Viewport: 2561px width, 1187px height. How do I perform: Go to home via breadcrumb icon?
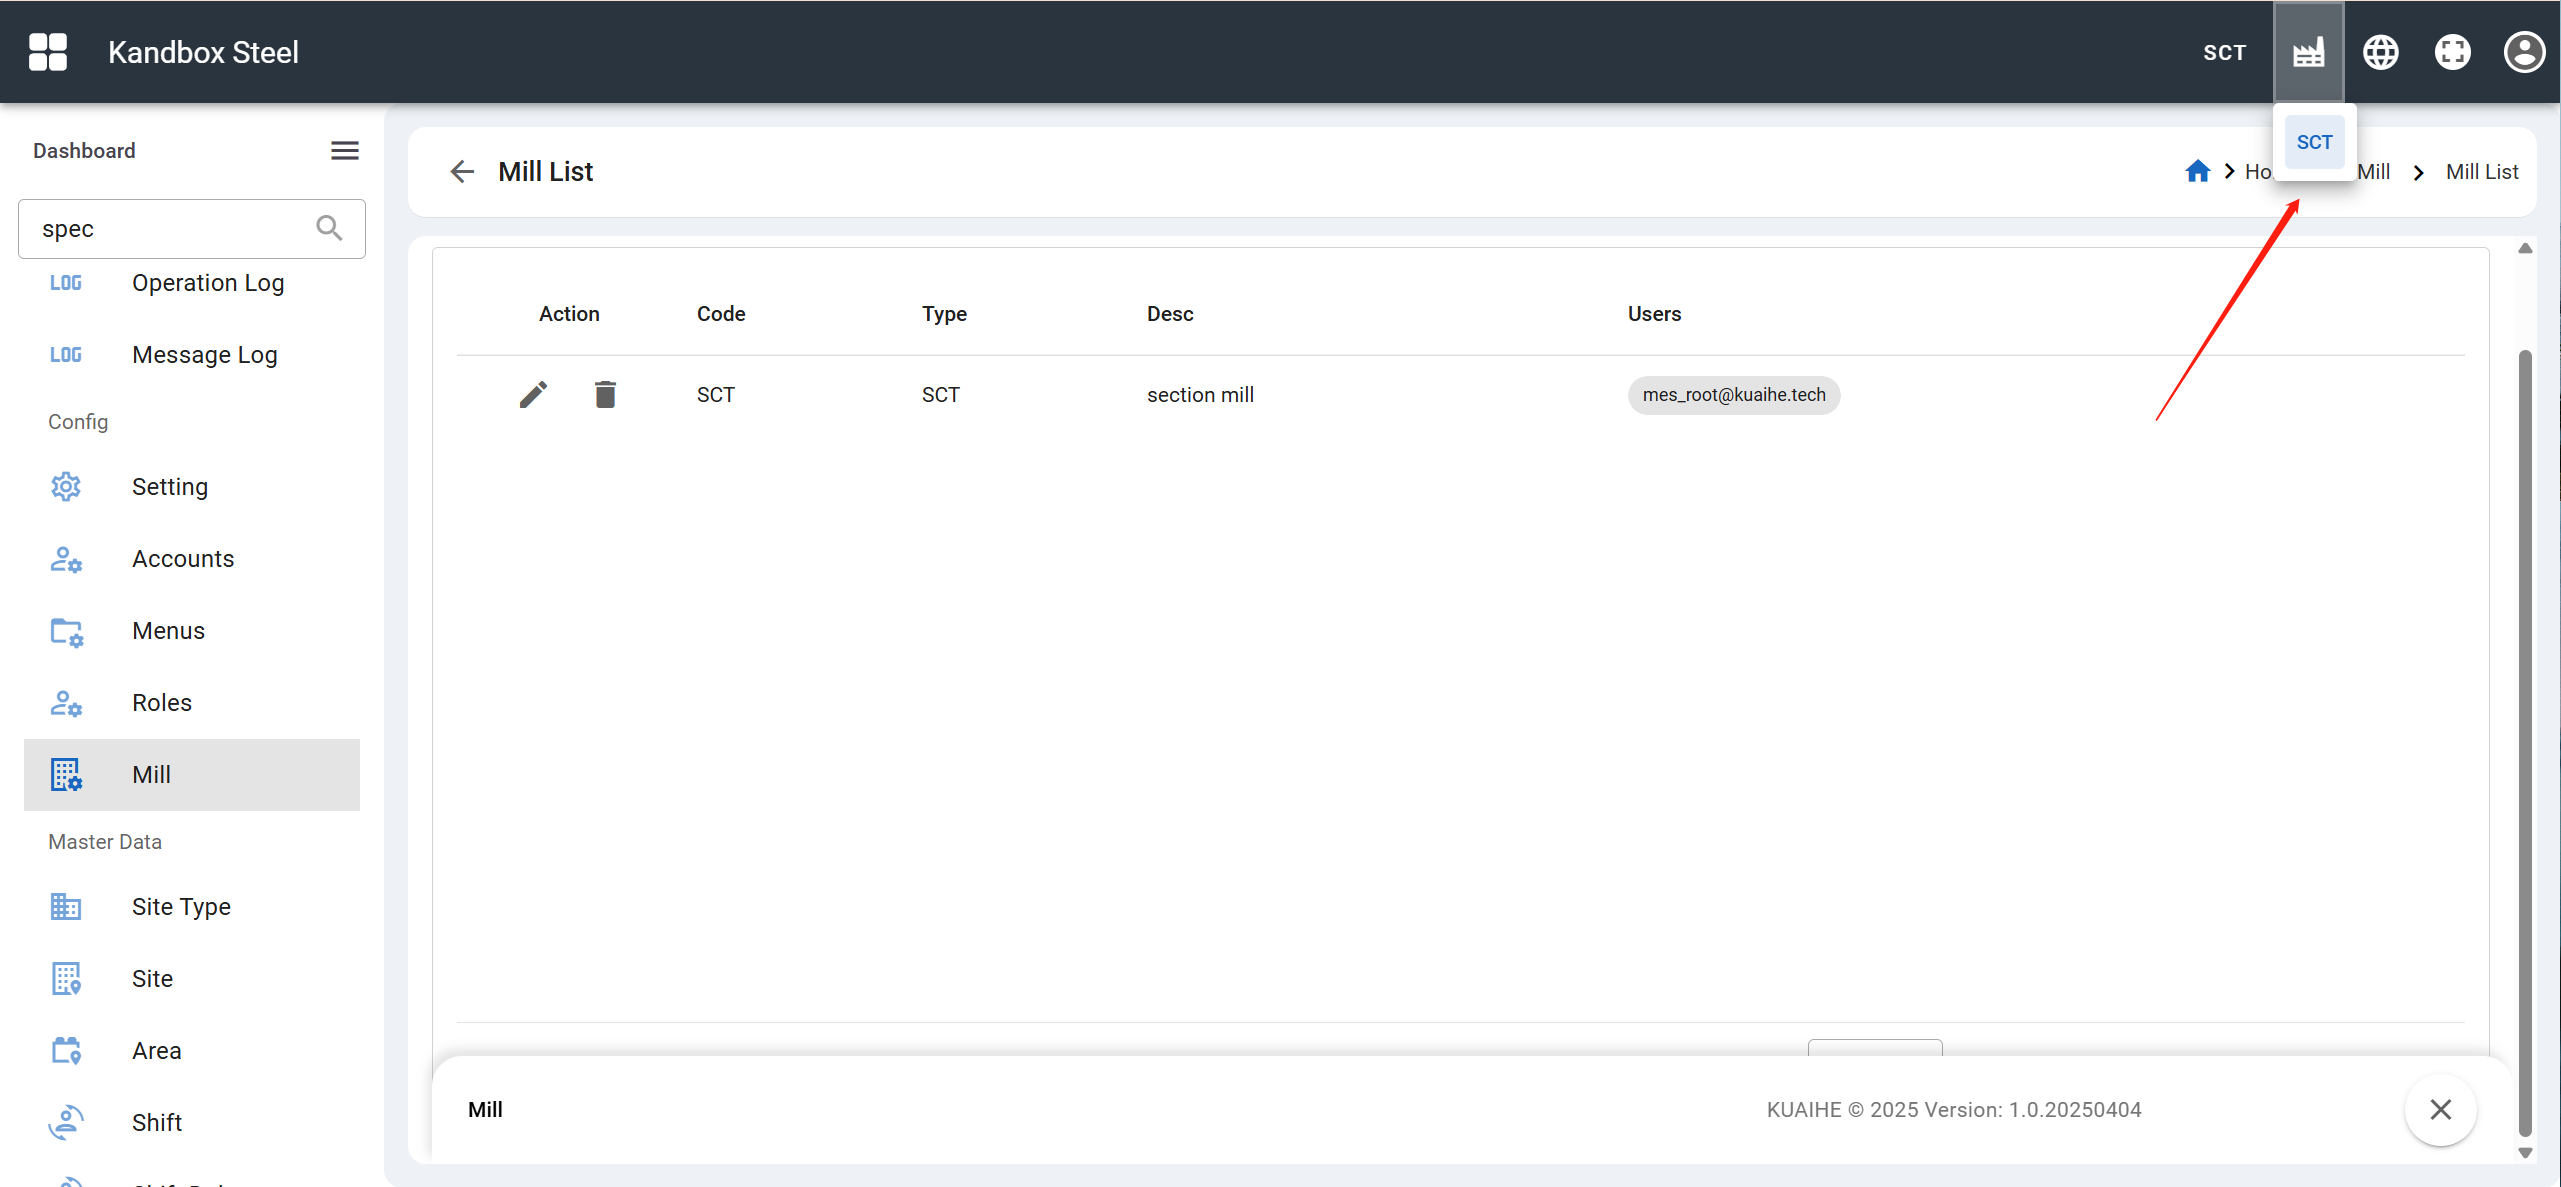point(2197,171)
